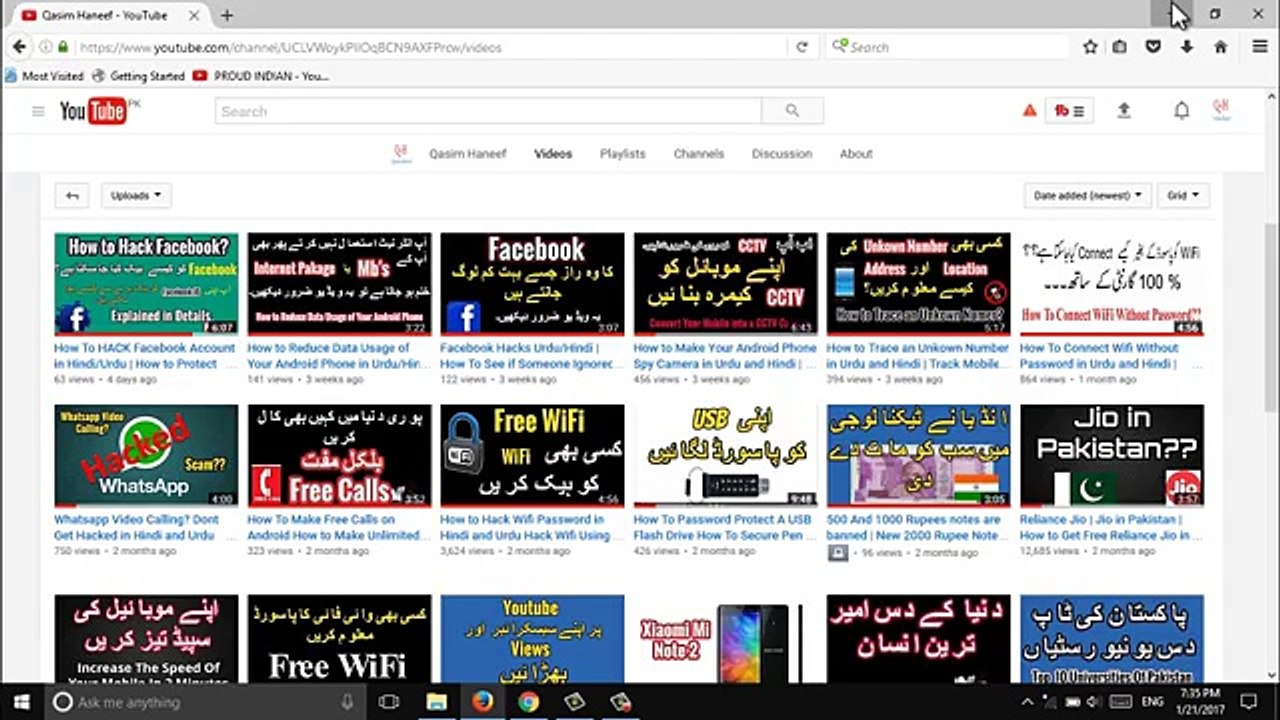The height and width of the screenshot is (720, 1280).
Task: Open the YouTube guide hamburger menu
Action: pyautogui.click(x=38, y=111)
